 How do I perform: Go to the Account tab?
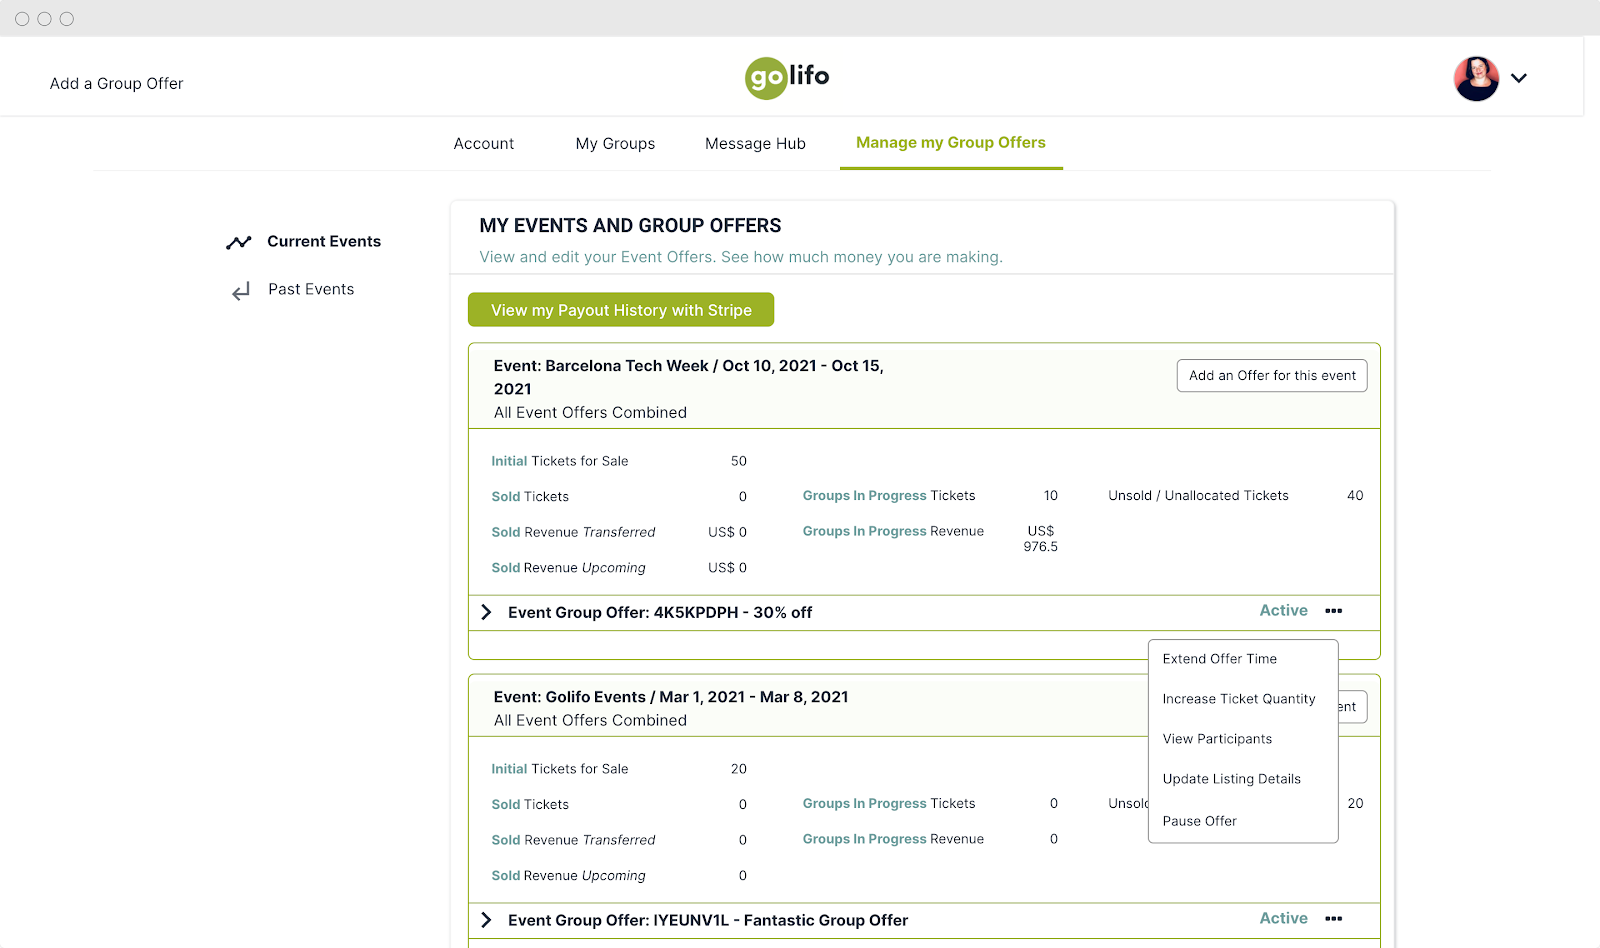[484, 144]
